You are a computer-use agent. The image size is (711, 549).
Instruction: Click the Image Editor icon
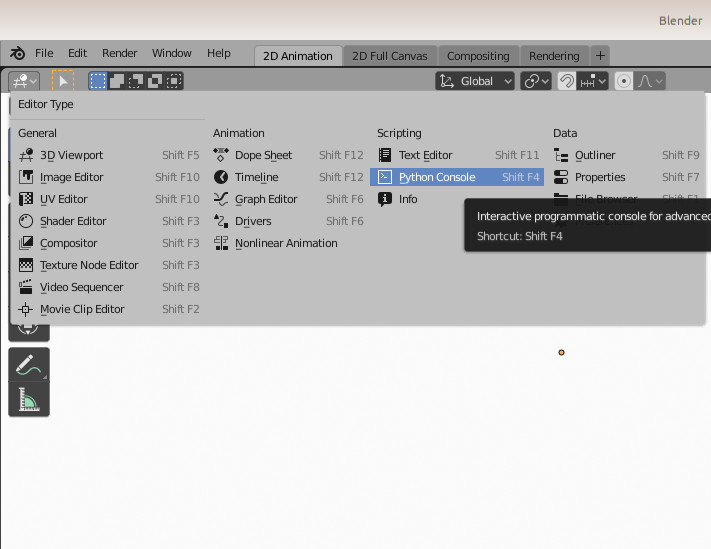[x=26, y=177]
